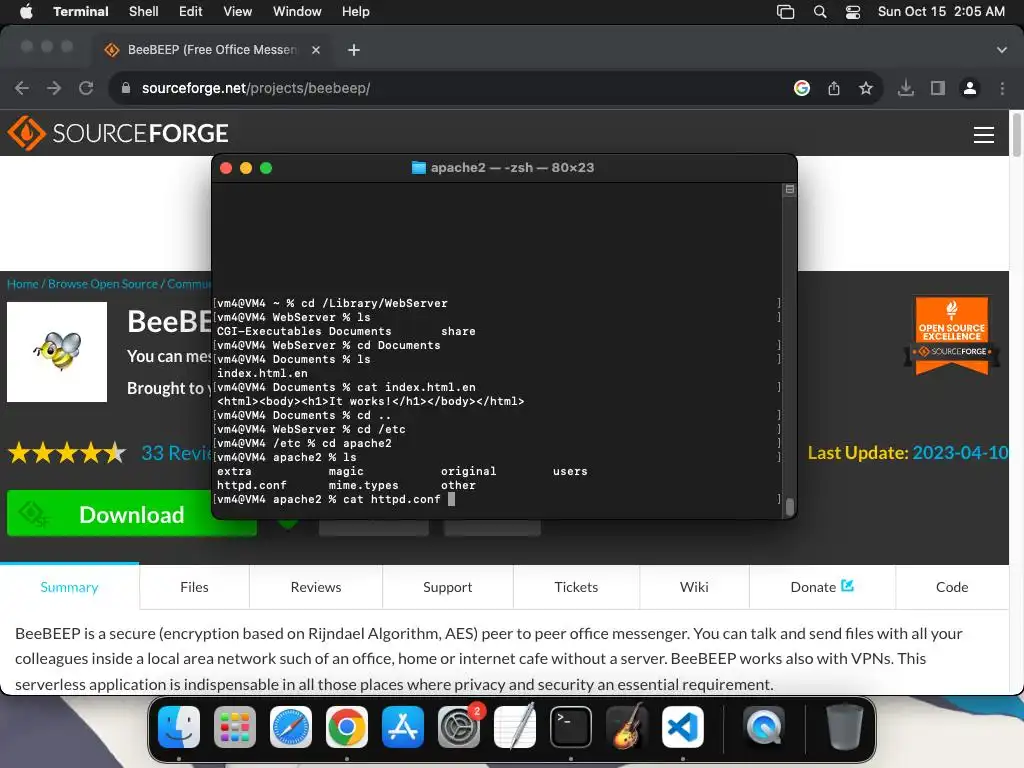
Task: Switch to the Reviews tab
Action: [315, 587]
